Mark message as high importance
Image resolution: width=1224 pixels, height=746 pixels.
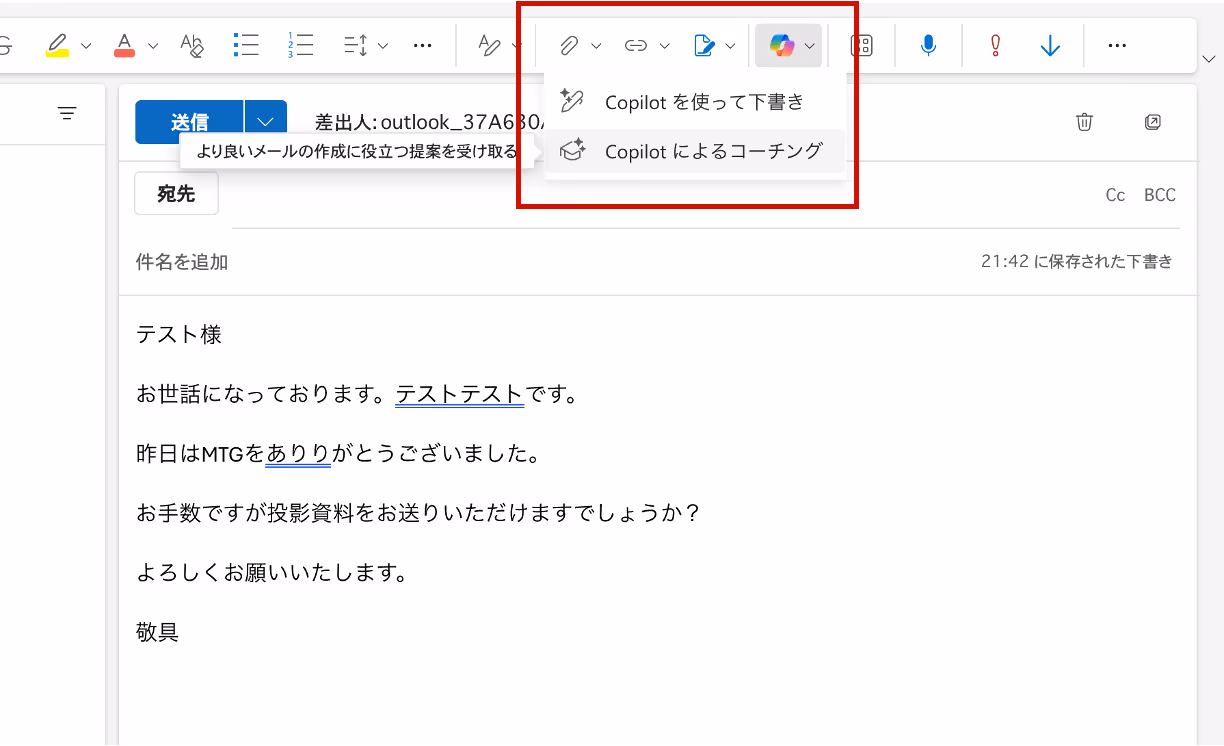point(995,45)
